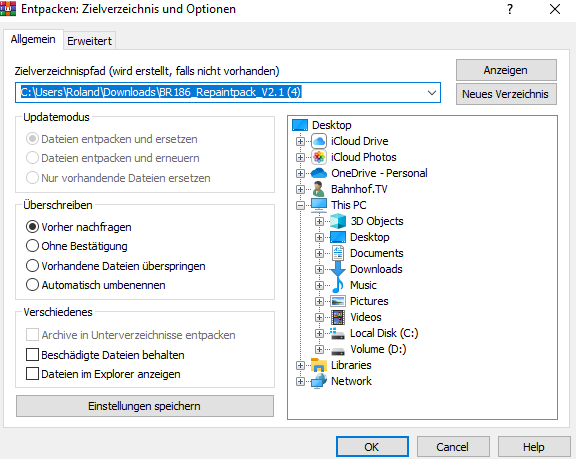This screenshot has height=459, width=576.
Task: Click the OneDrive - Personal cloud icon
Action: (x=318, y=173)
